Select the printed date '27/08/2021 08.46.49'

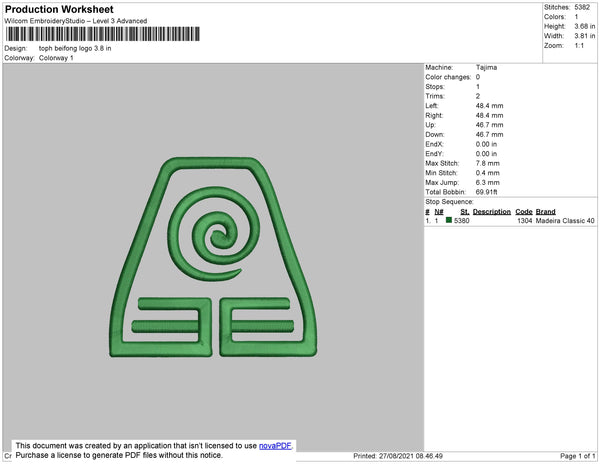click(411, 456)
